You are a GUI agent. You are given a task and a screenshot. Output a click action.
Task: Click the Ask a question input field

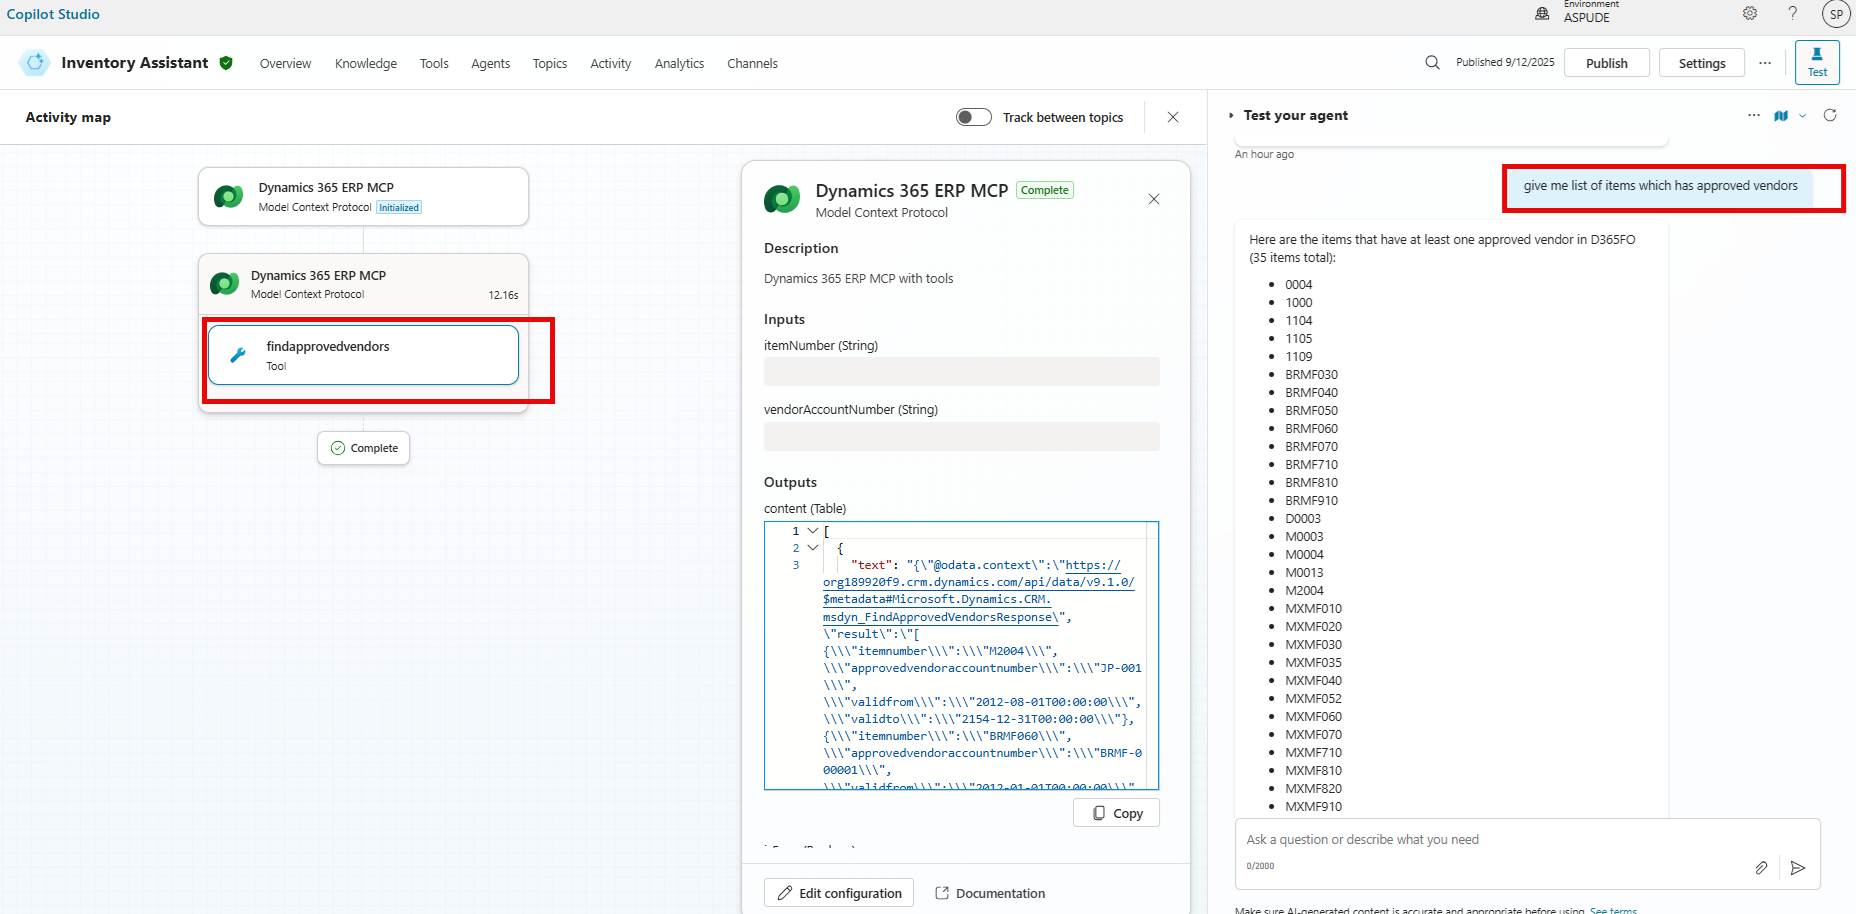point(1450,839)
